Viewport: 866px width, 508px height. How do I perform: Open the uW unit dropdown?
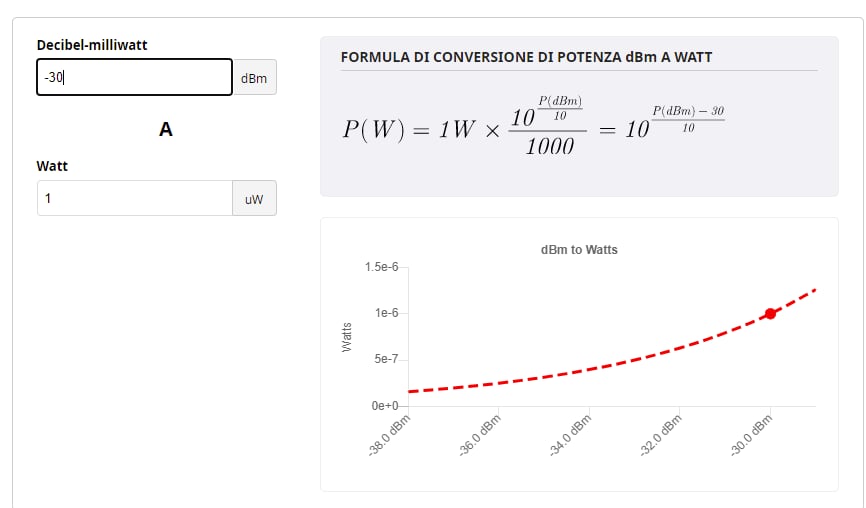(254, 199)
